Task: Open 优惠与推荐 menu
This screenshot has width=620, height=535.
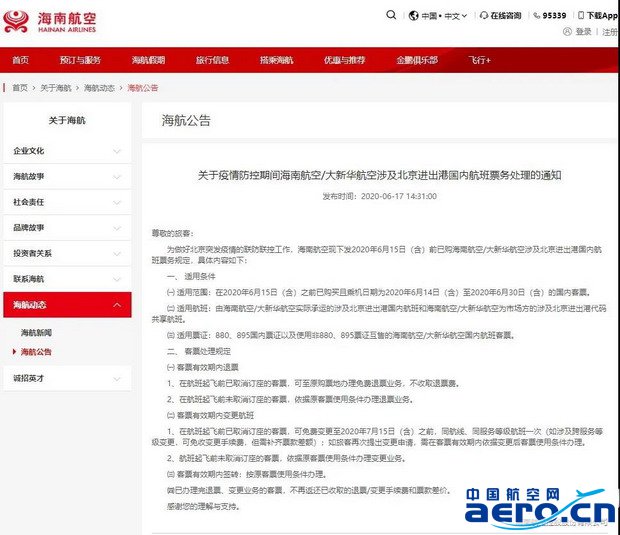Action: pyautogui.click(x=344, y=60)
